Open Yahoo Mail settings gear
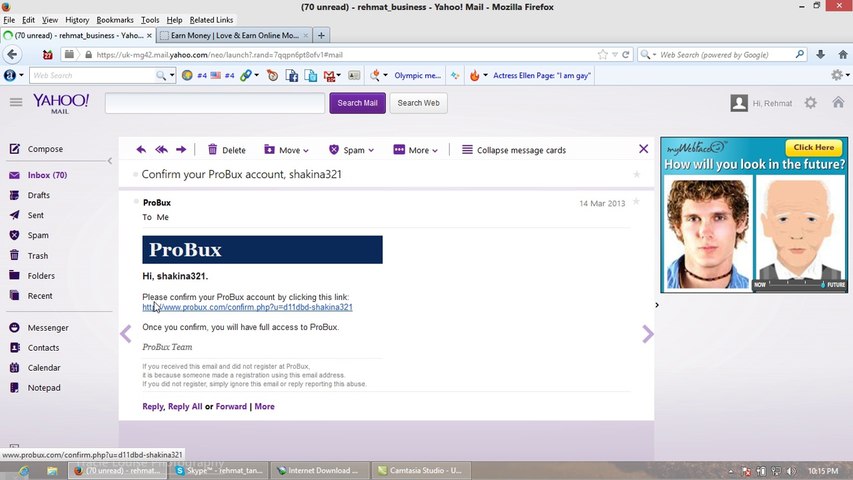Viewport: 853px width, 480px height. [811, 103]
